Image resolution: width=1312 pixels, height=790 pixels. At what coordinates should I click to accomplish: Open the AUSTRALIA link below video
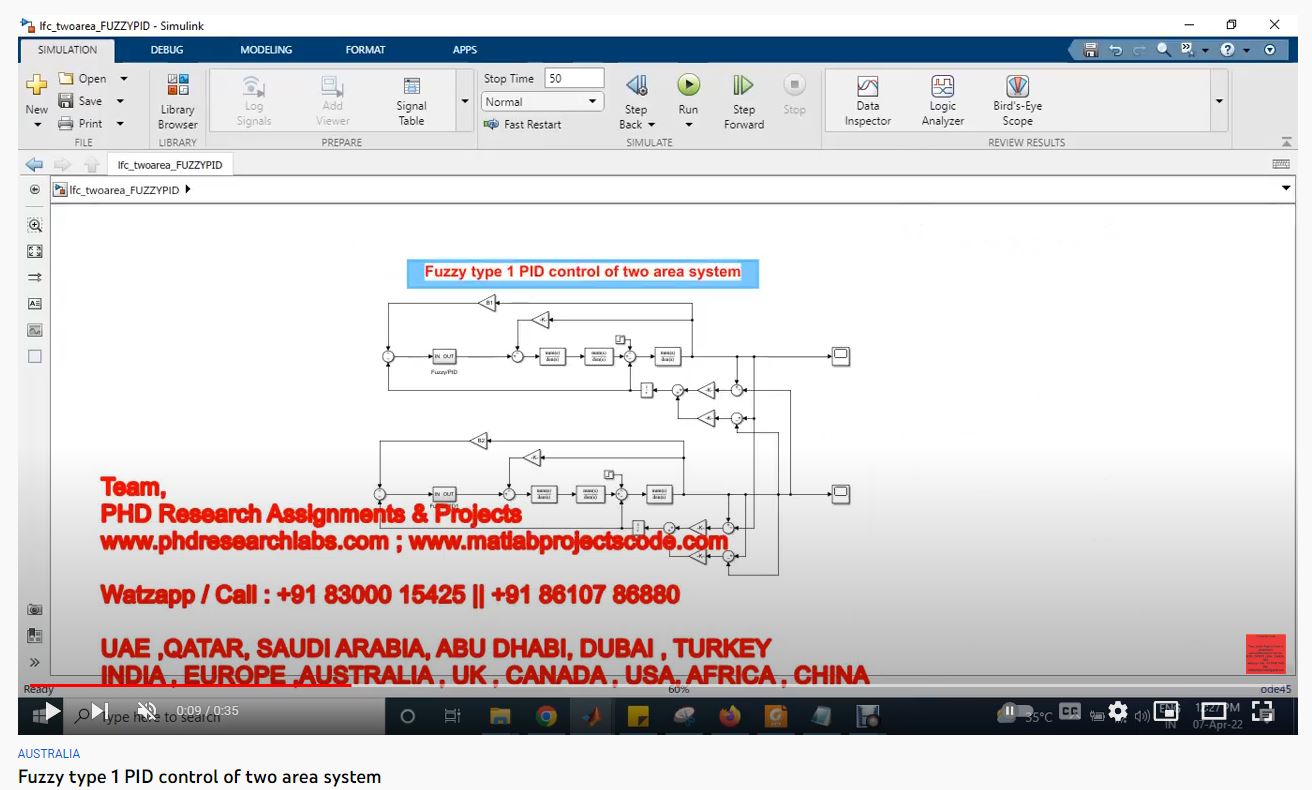tap(49, 754)
